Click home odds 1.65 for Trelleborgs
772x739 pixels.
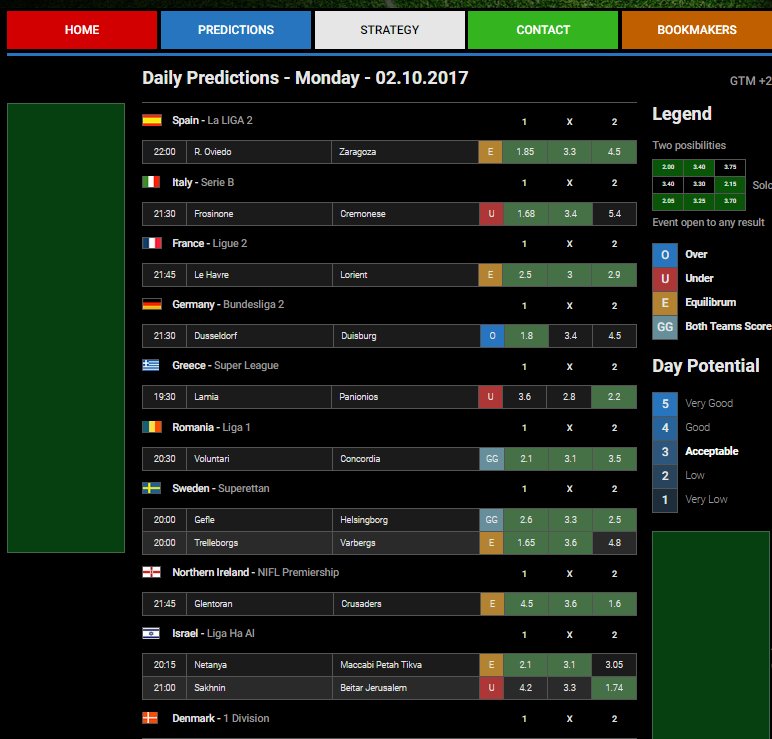click(x=525, y=543)
